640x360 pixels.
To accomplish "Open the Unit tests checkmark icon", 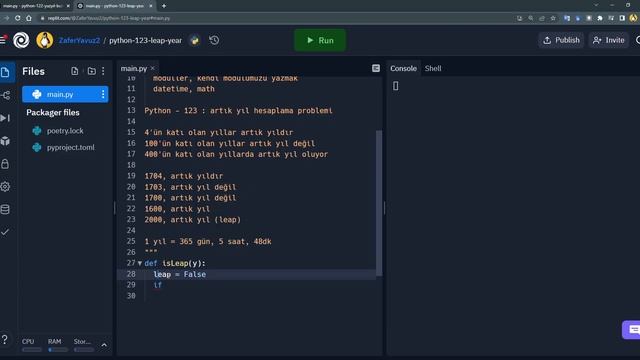I will (x=6, y=232).
